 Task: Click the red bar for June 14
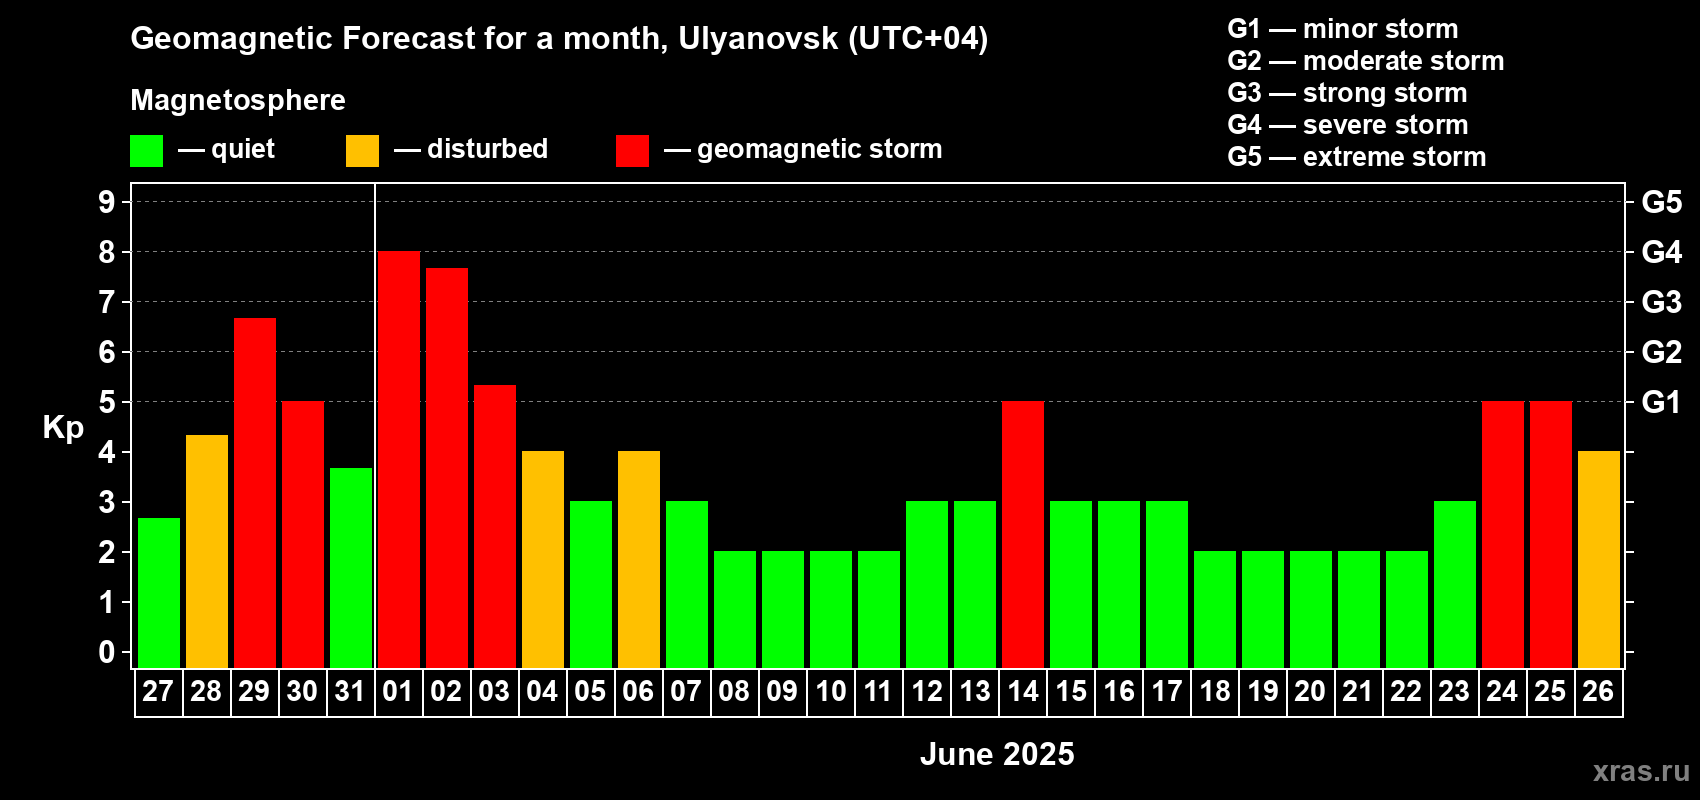pyautogui.click(x=1023, y=535)
